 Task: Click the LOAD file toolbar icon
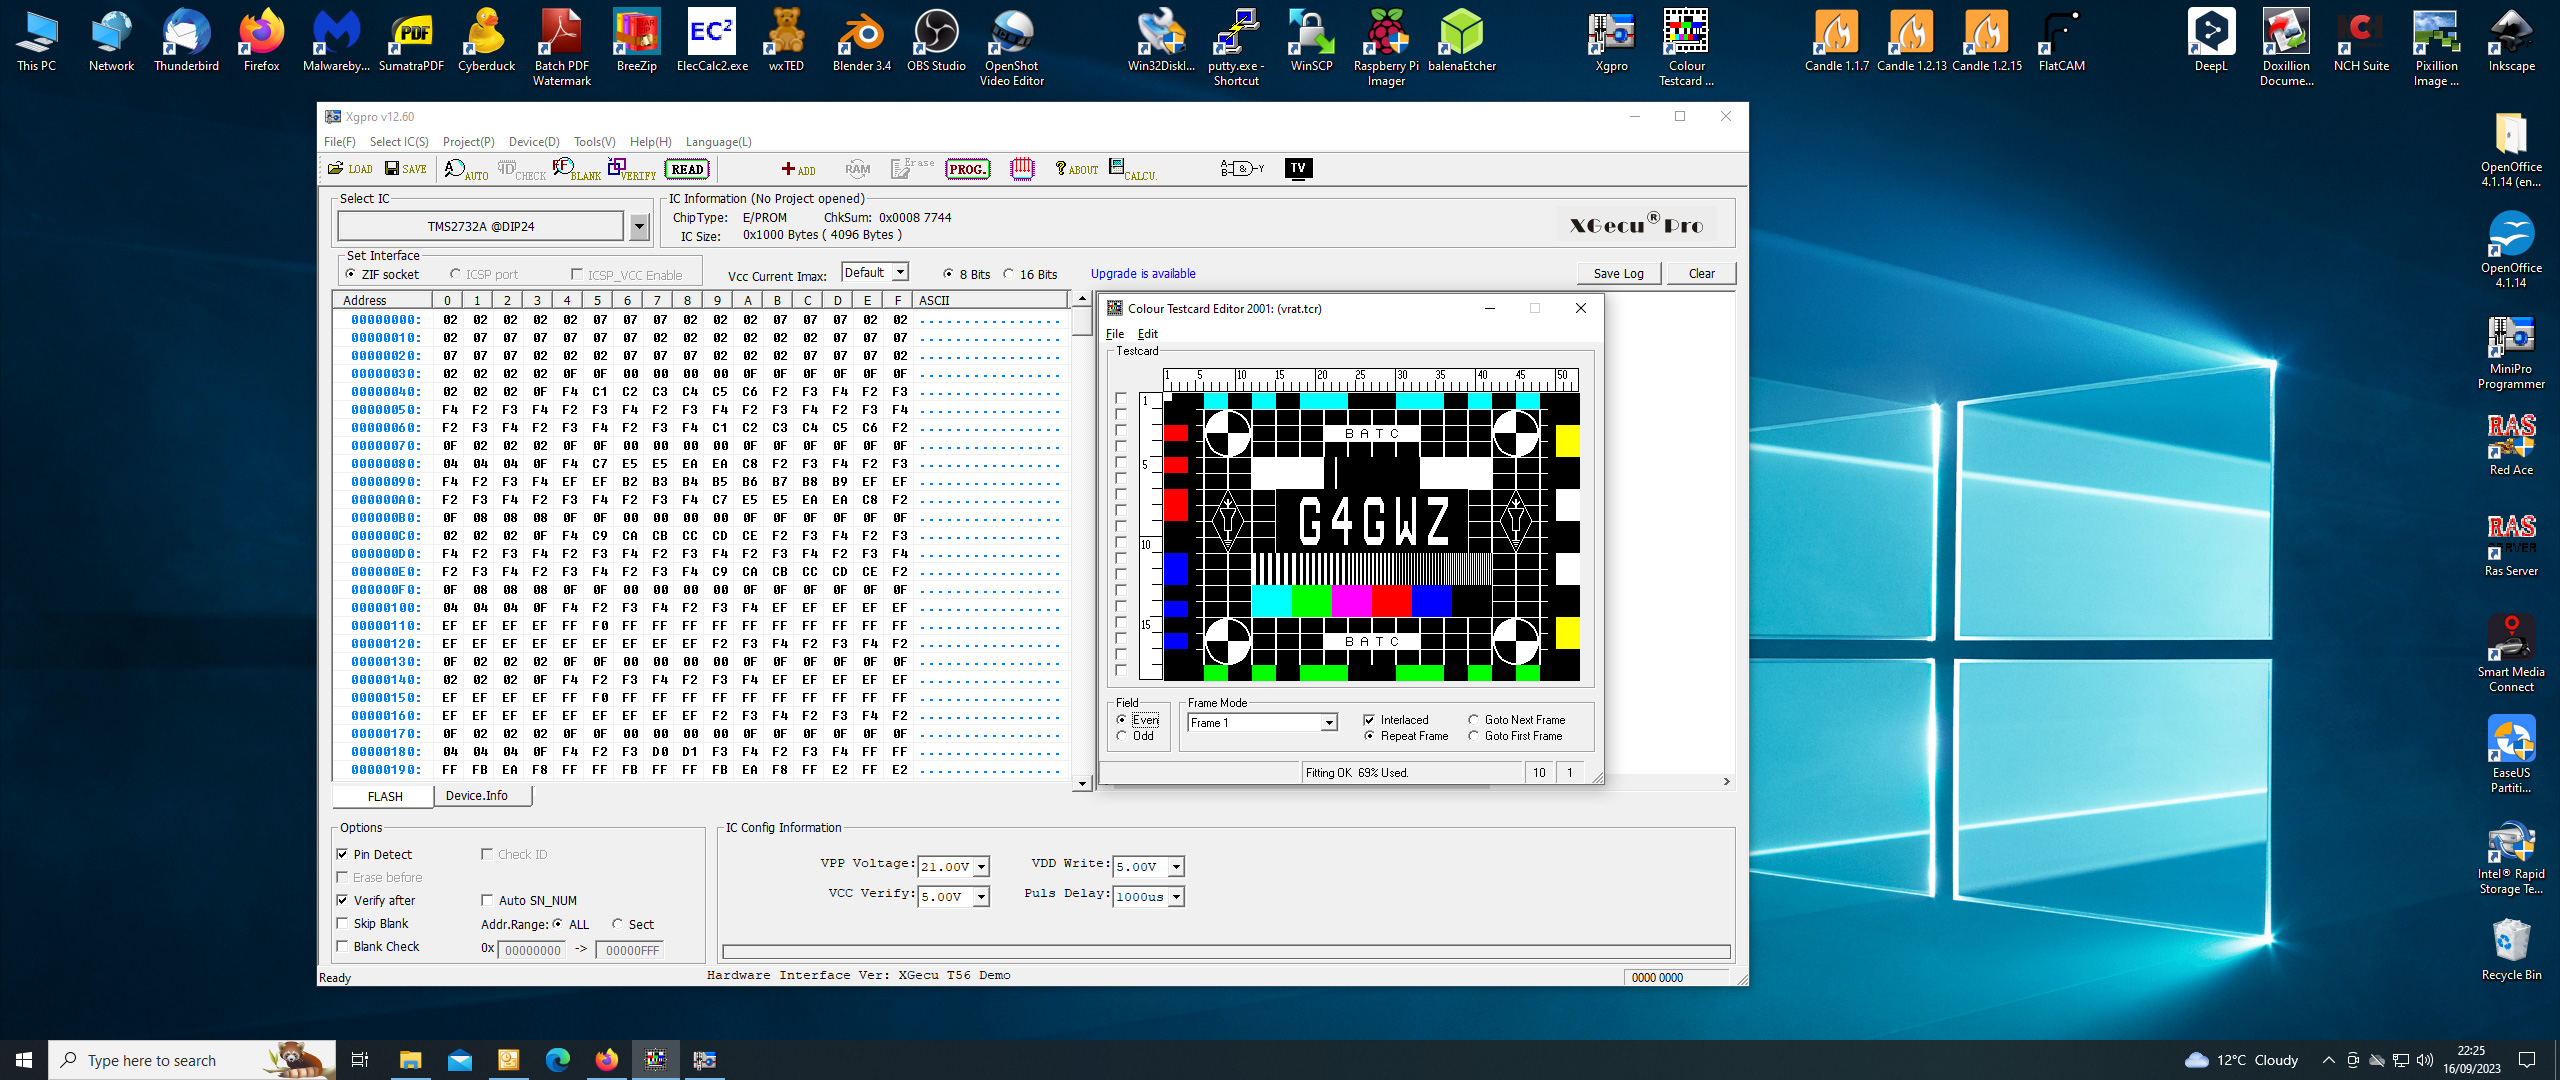[350, 169]
